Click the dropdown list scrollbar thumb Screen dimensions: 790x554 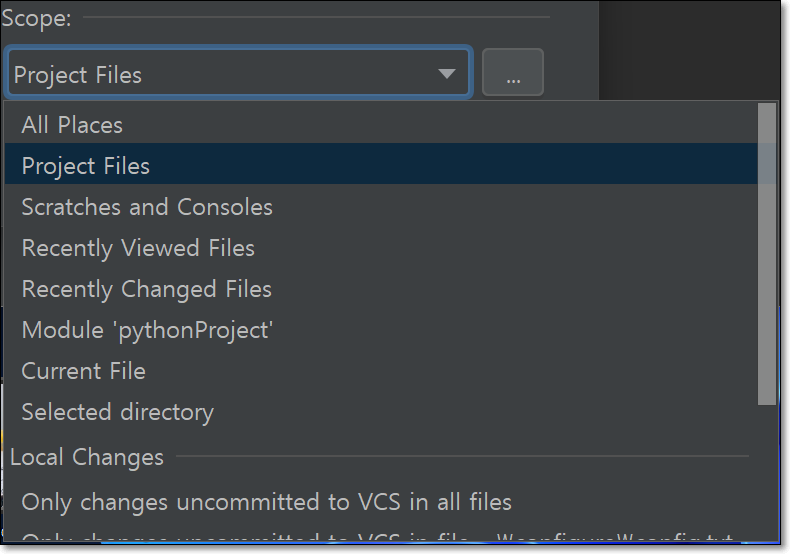(x=767, y=254)
